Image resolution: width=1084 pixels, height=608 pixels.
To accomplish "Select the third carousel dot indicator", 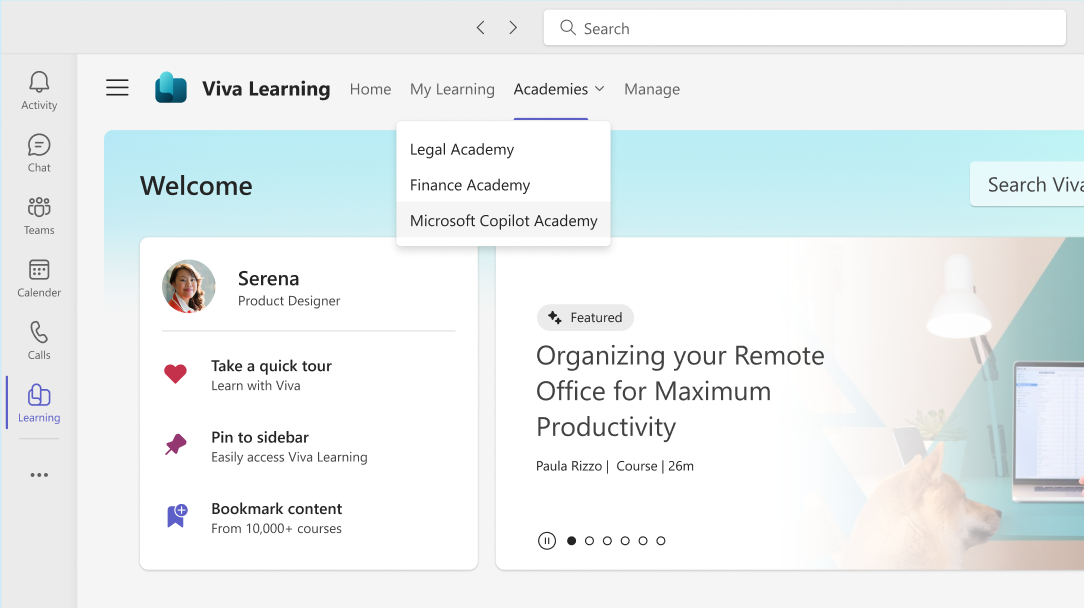I will click(606, 540).
